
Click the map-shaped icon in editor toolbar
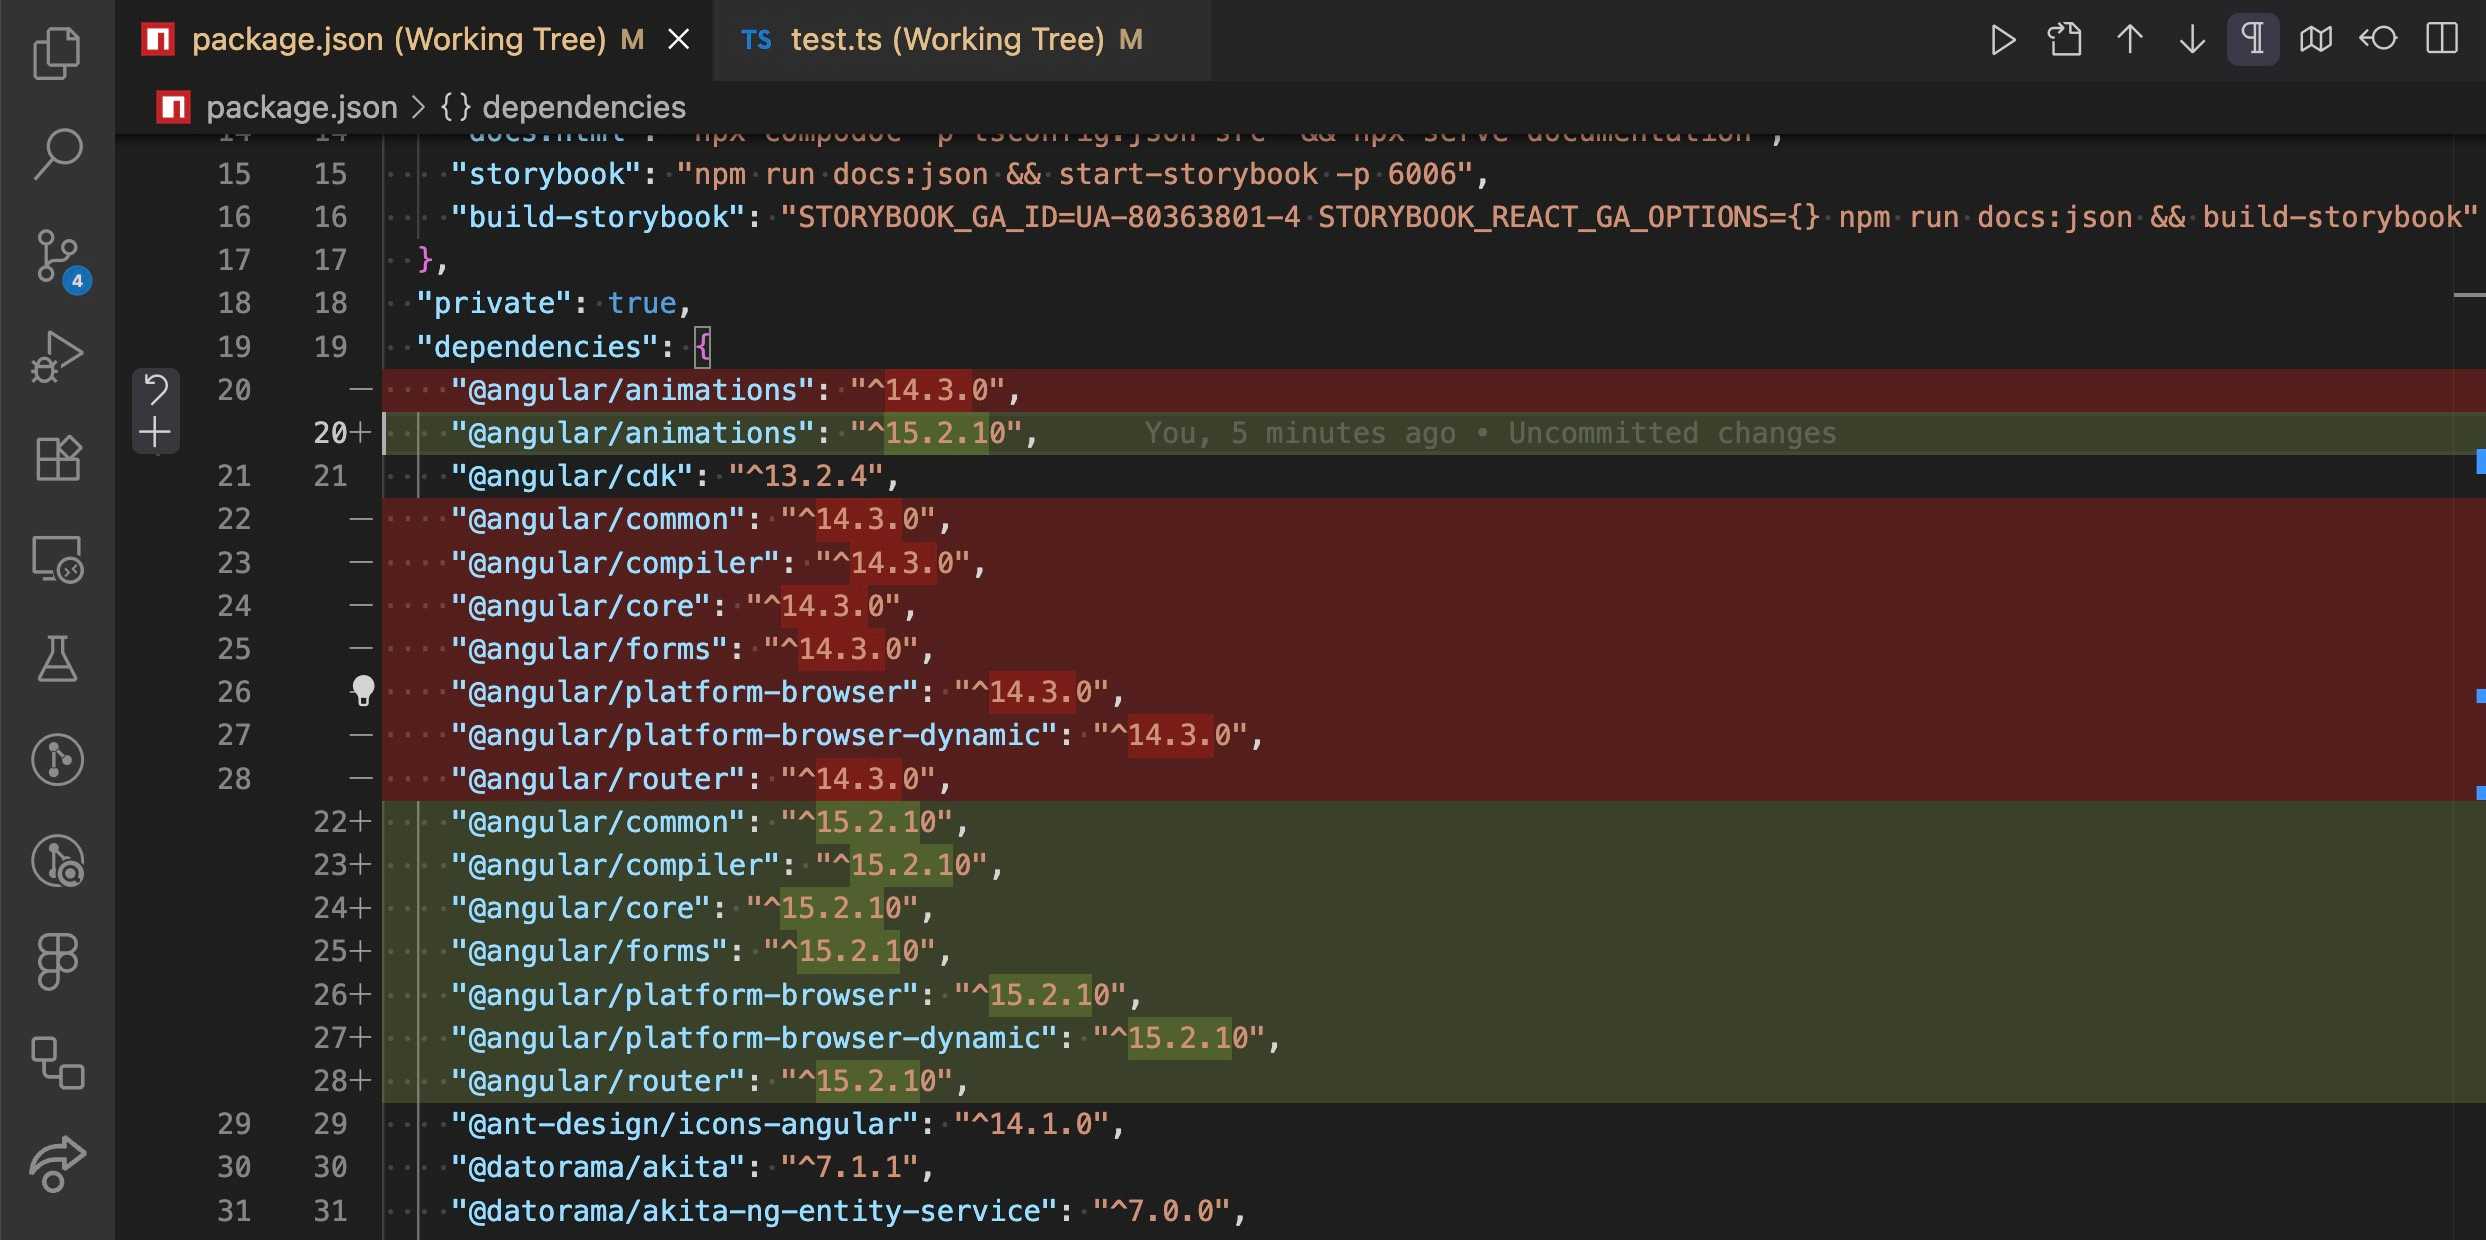[x=2316, y=40]
